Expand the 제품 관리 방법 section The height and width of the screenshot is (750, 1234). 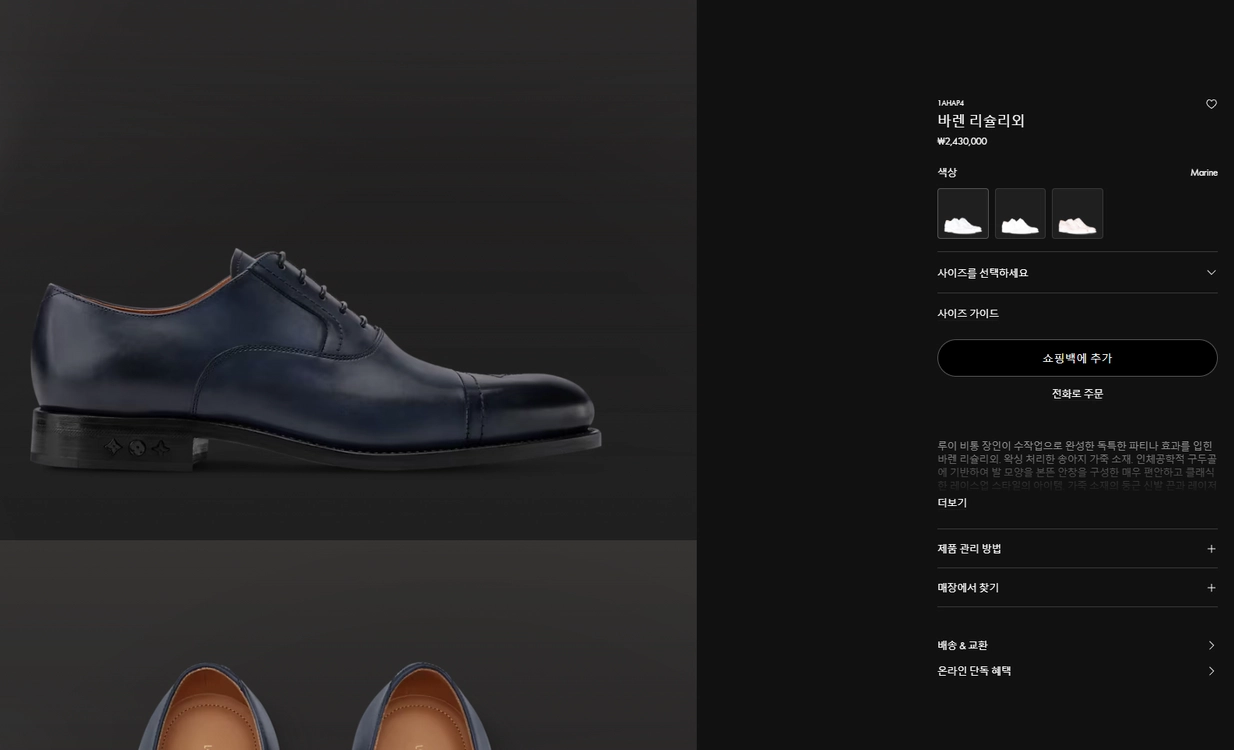[x=1077, y=549]
